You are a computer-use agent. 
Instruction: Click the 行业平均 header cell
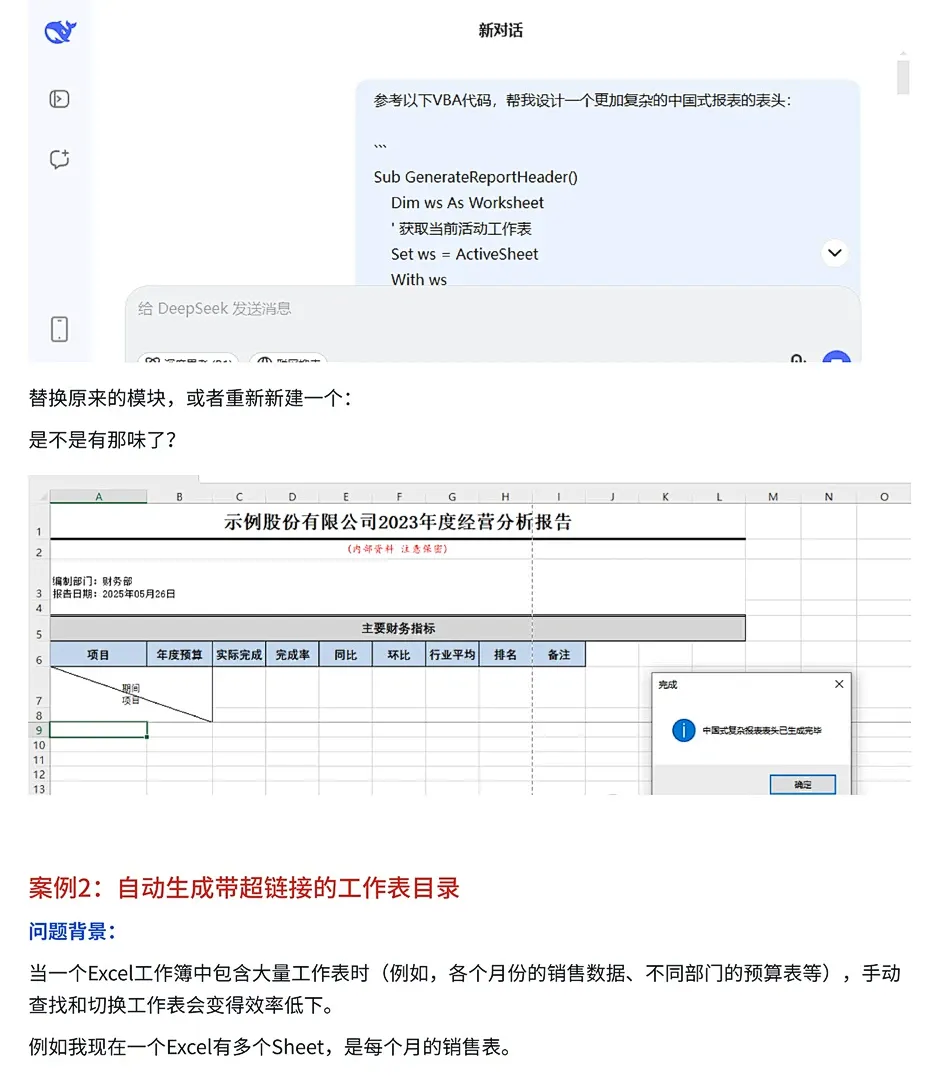click(x=452, y=655)
